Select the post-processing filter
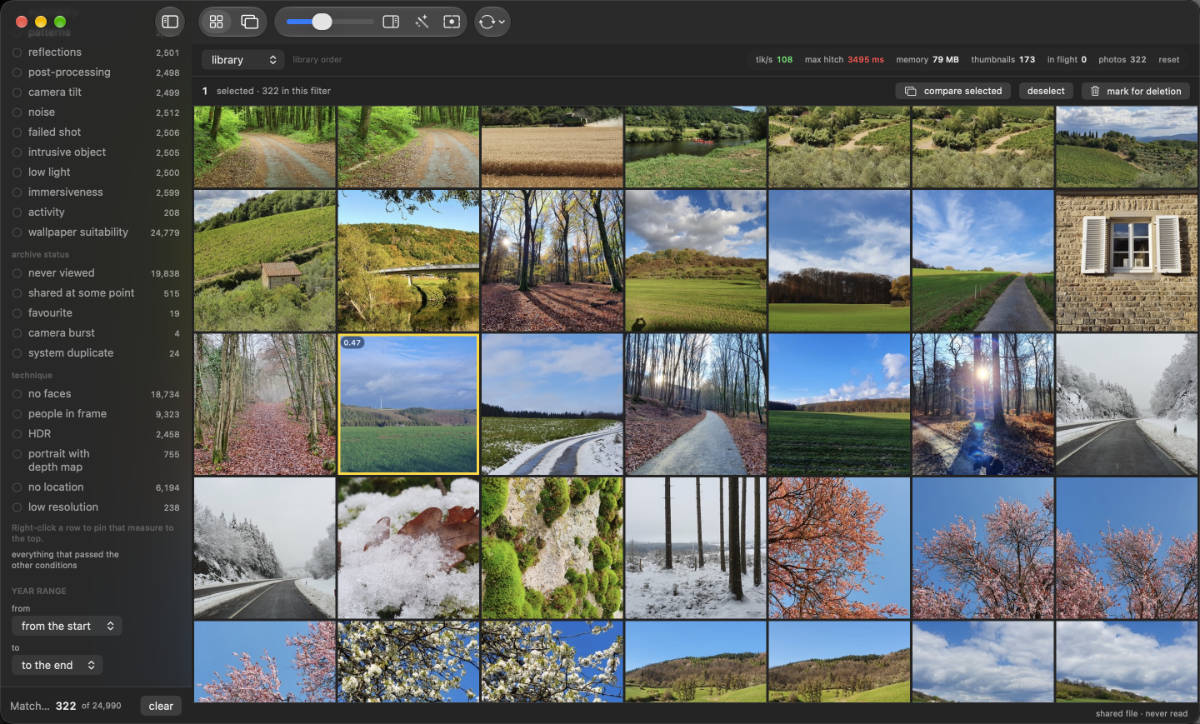This screenshot has width=1200, height=724. (95, 72)
